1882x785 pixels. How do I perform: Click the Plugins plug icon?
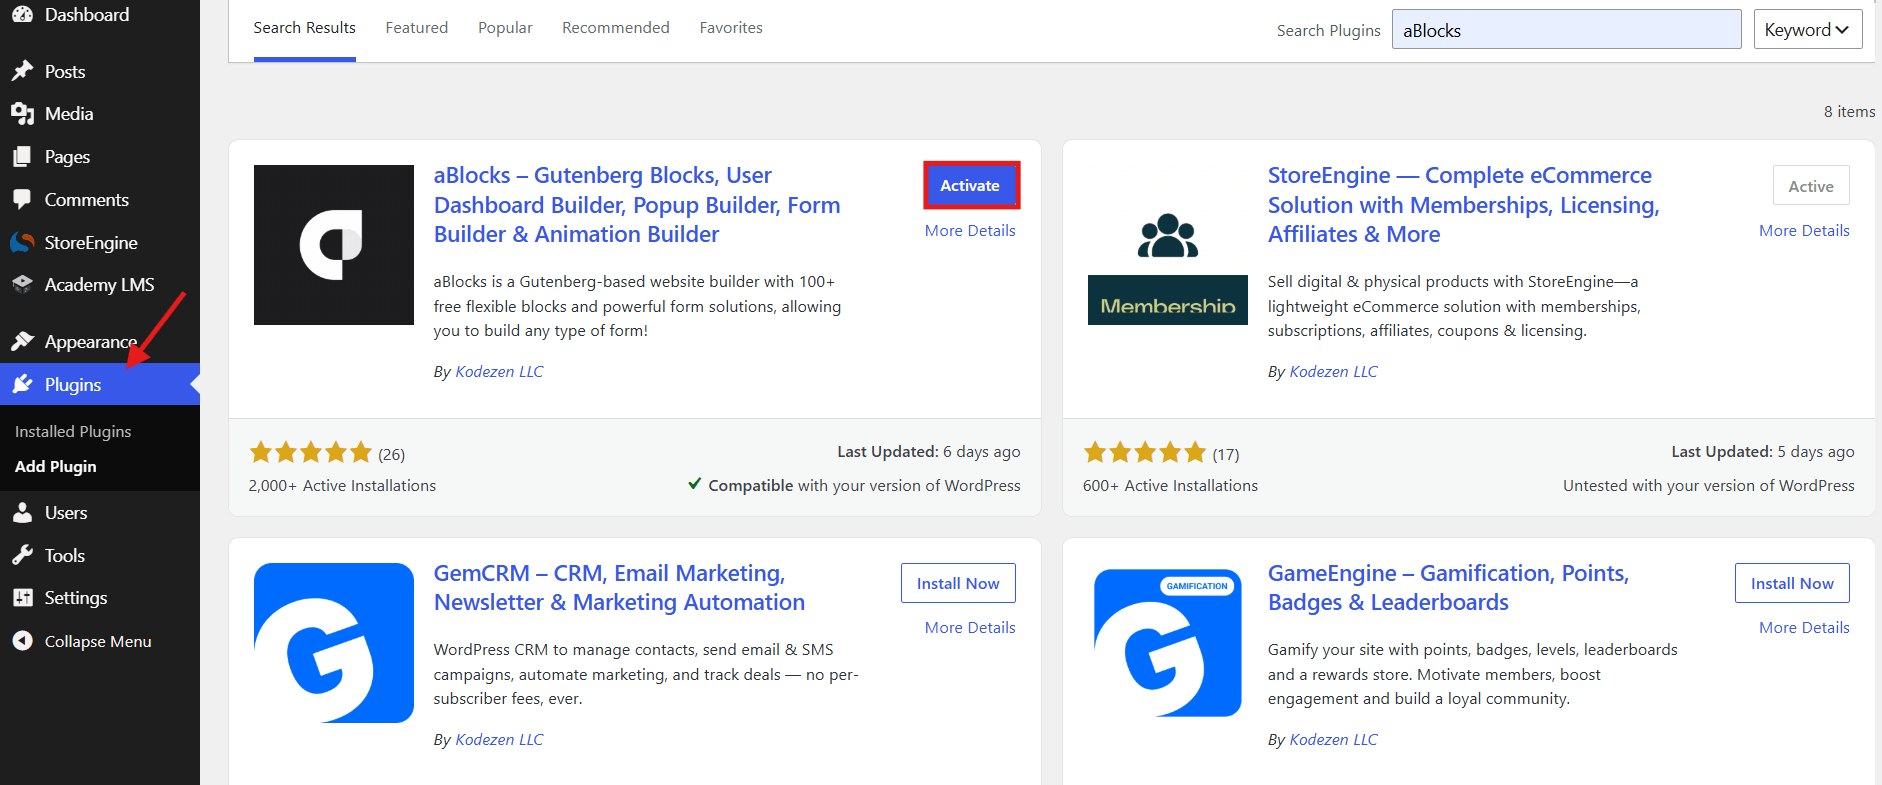tap(22, 384)
